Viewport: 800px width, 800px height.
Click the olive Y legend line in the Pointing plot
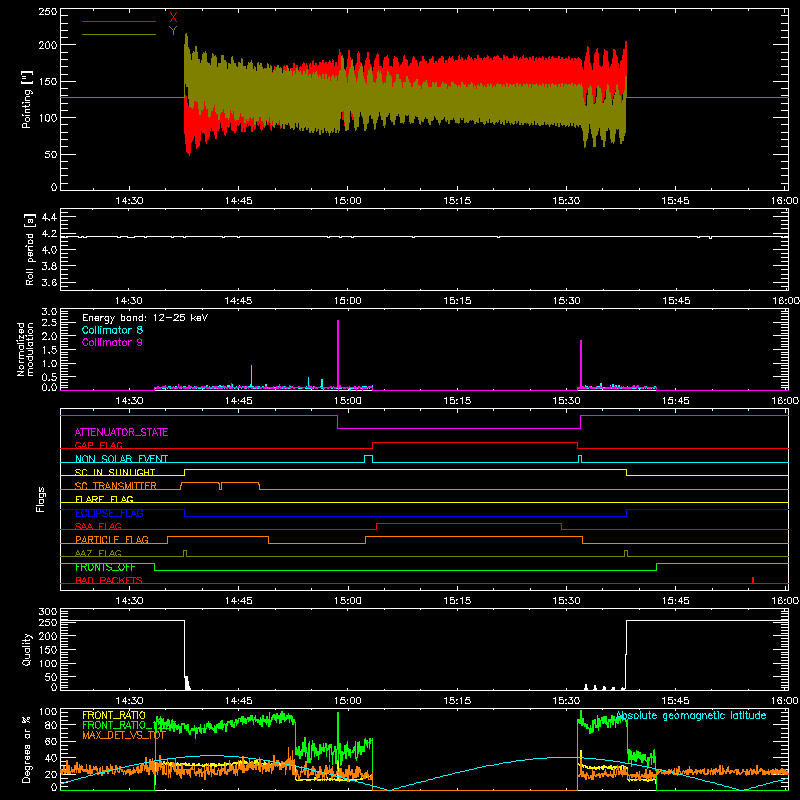pos(118,35)
